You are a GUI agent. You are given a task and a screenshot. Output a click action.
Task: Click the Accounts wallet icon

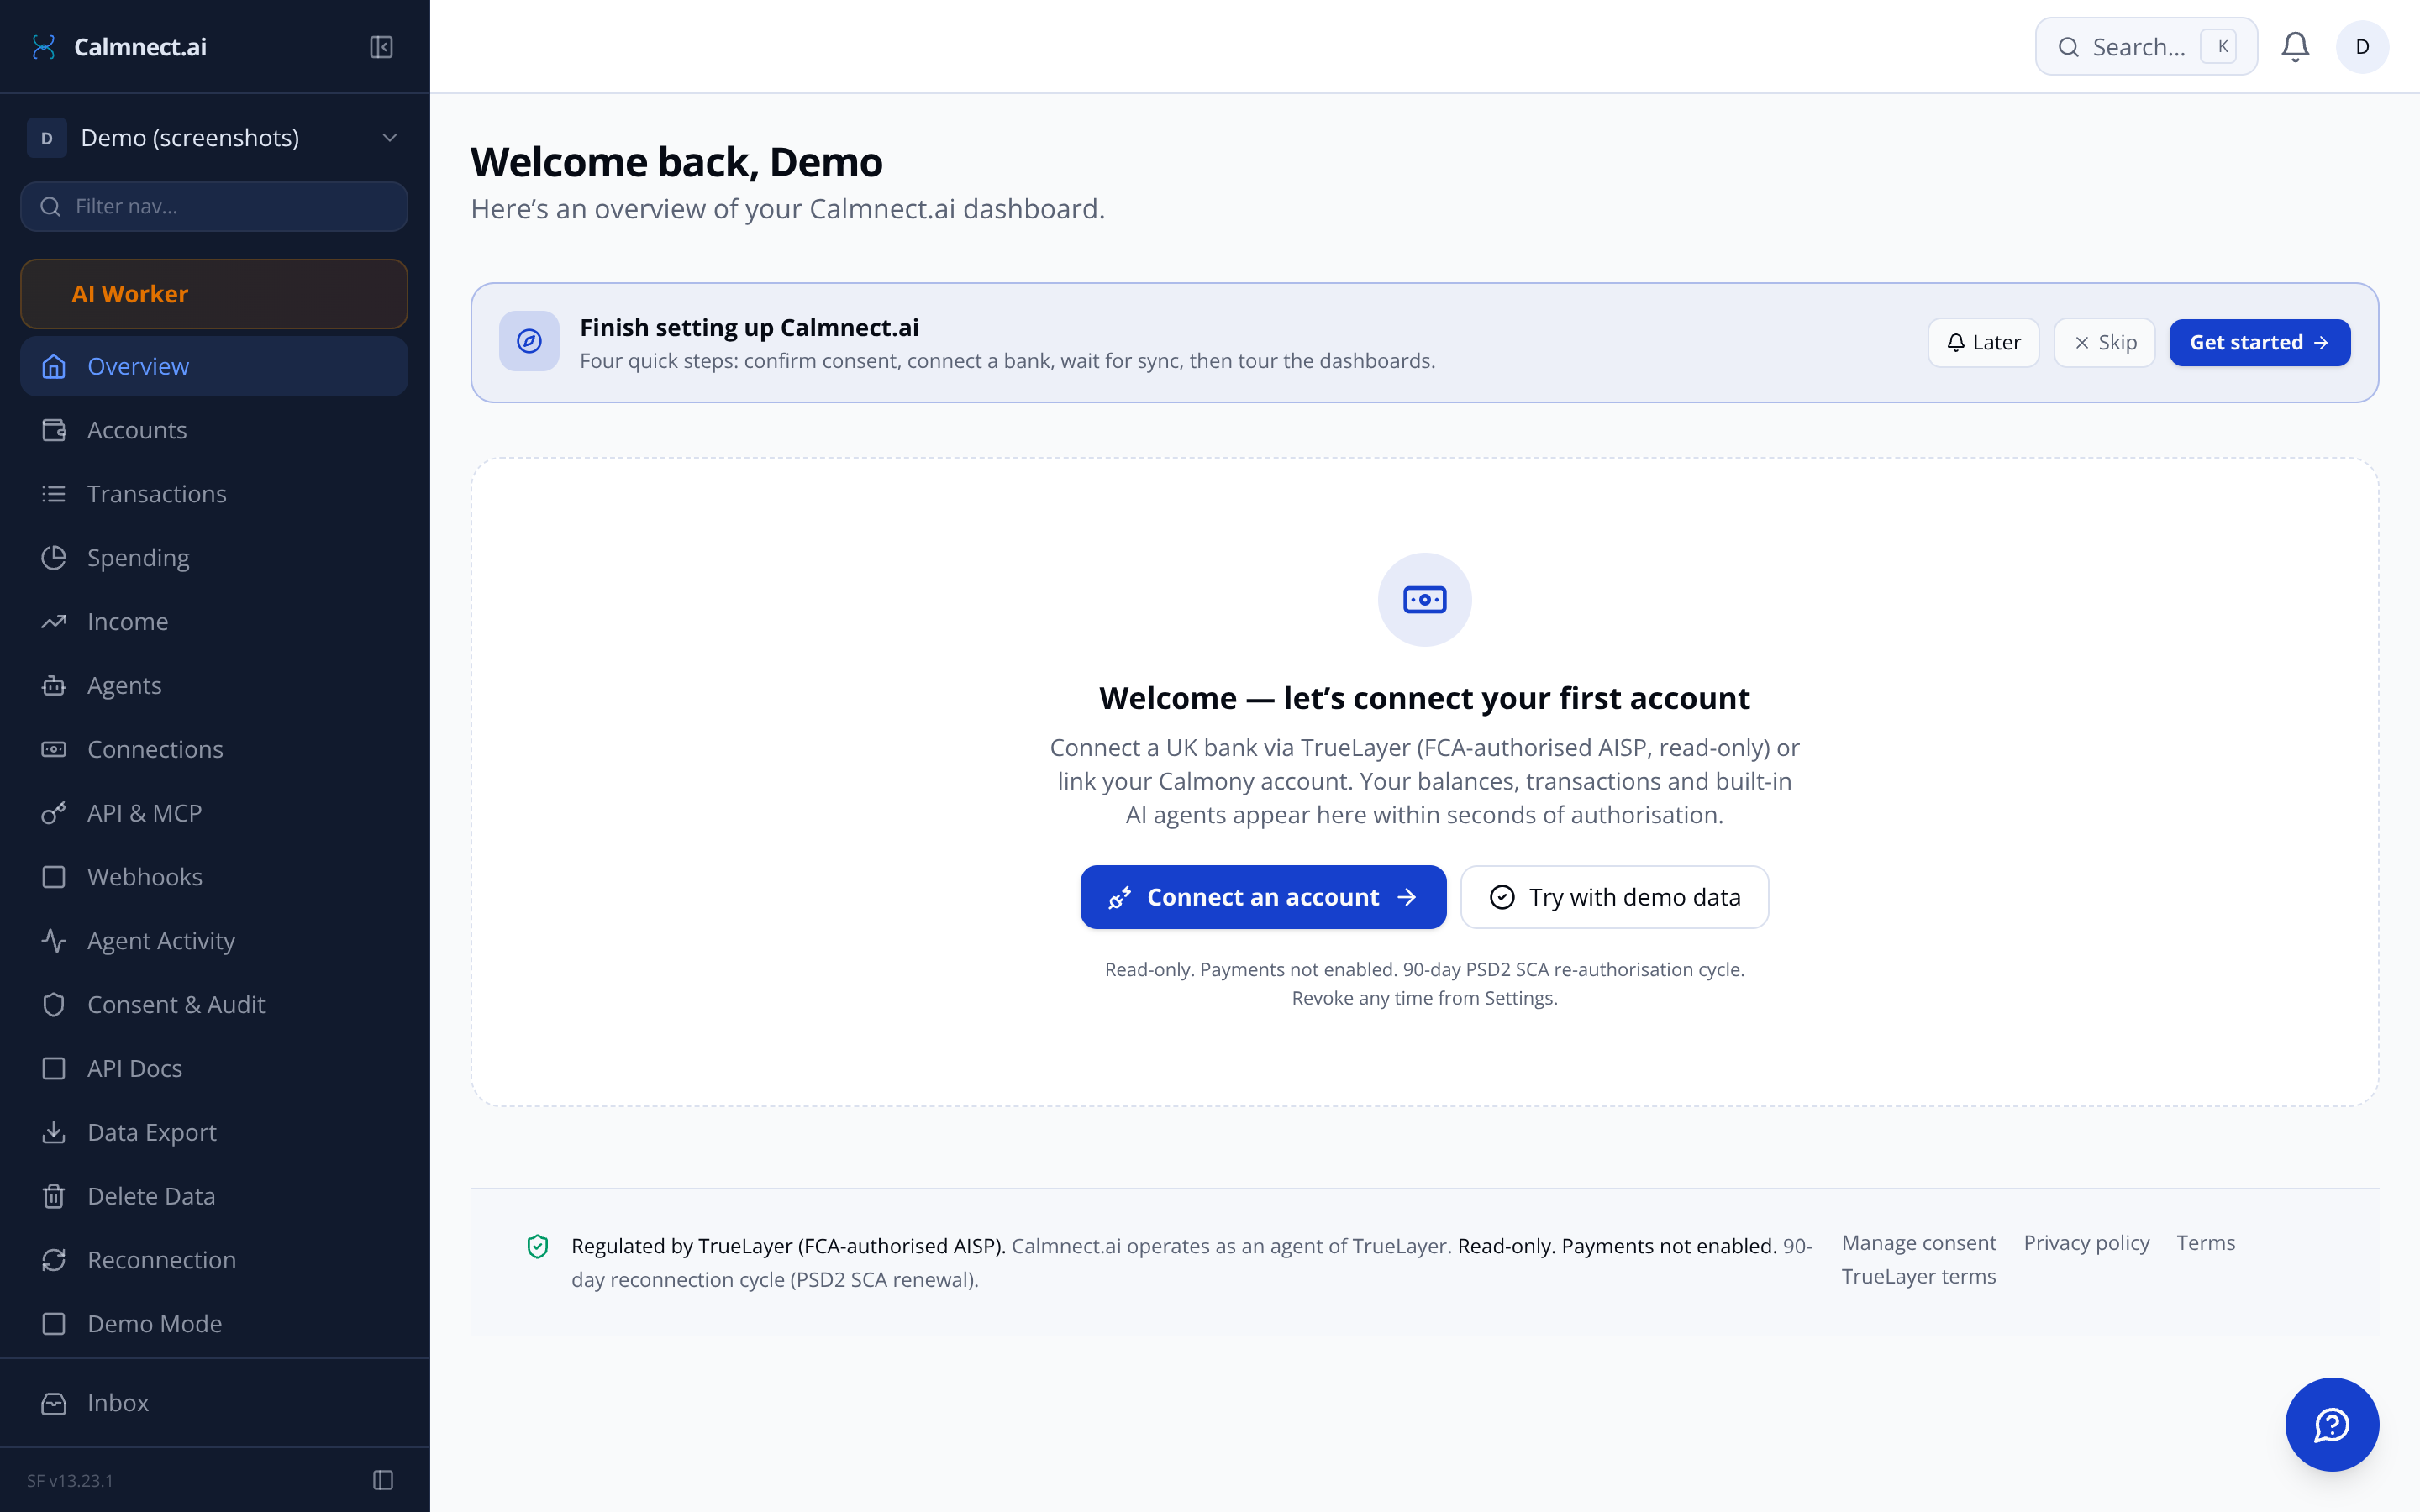coord(54,430)
